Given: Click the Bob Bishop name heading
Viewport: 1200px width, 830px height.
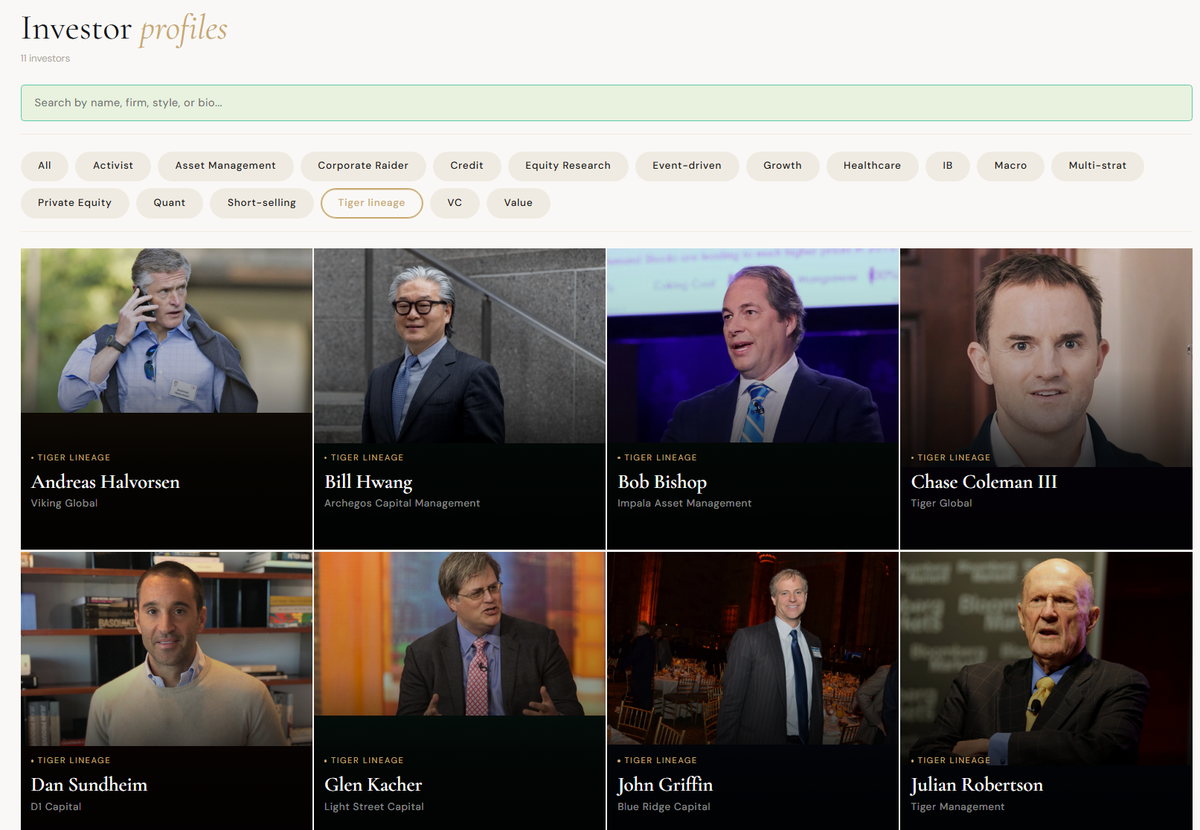Looking at the screenshot, I should 662,482.
